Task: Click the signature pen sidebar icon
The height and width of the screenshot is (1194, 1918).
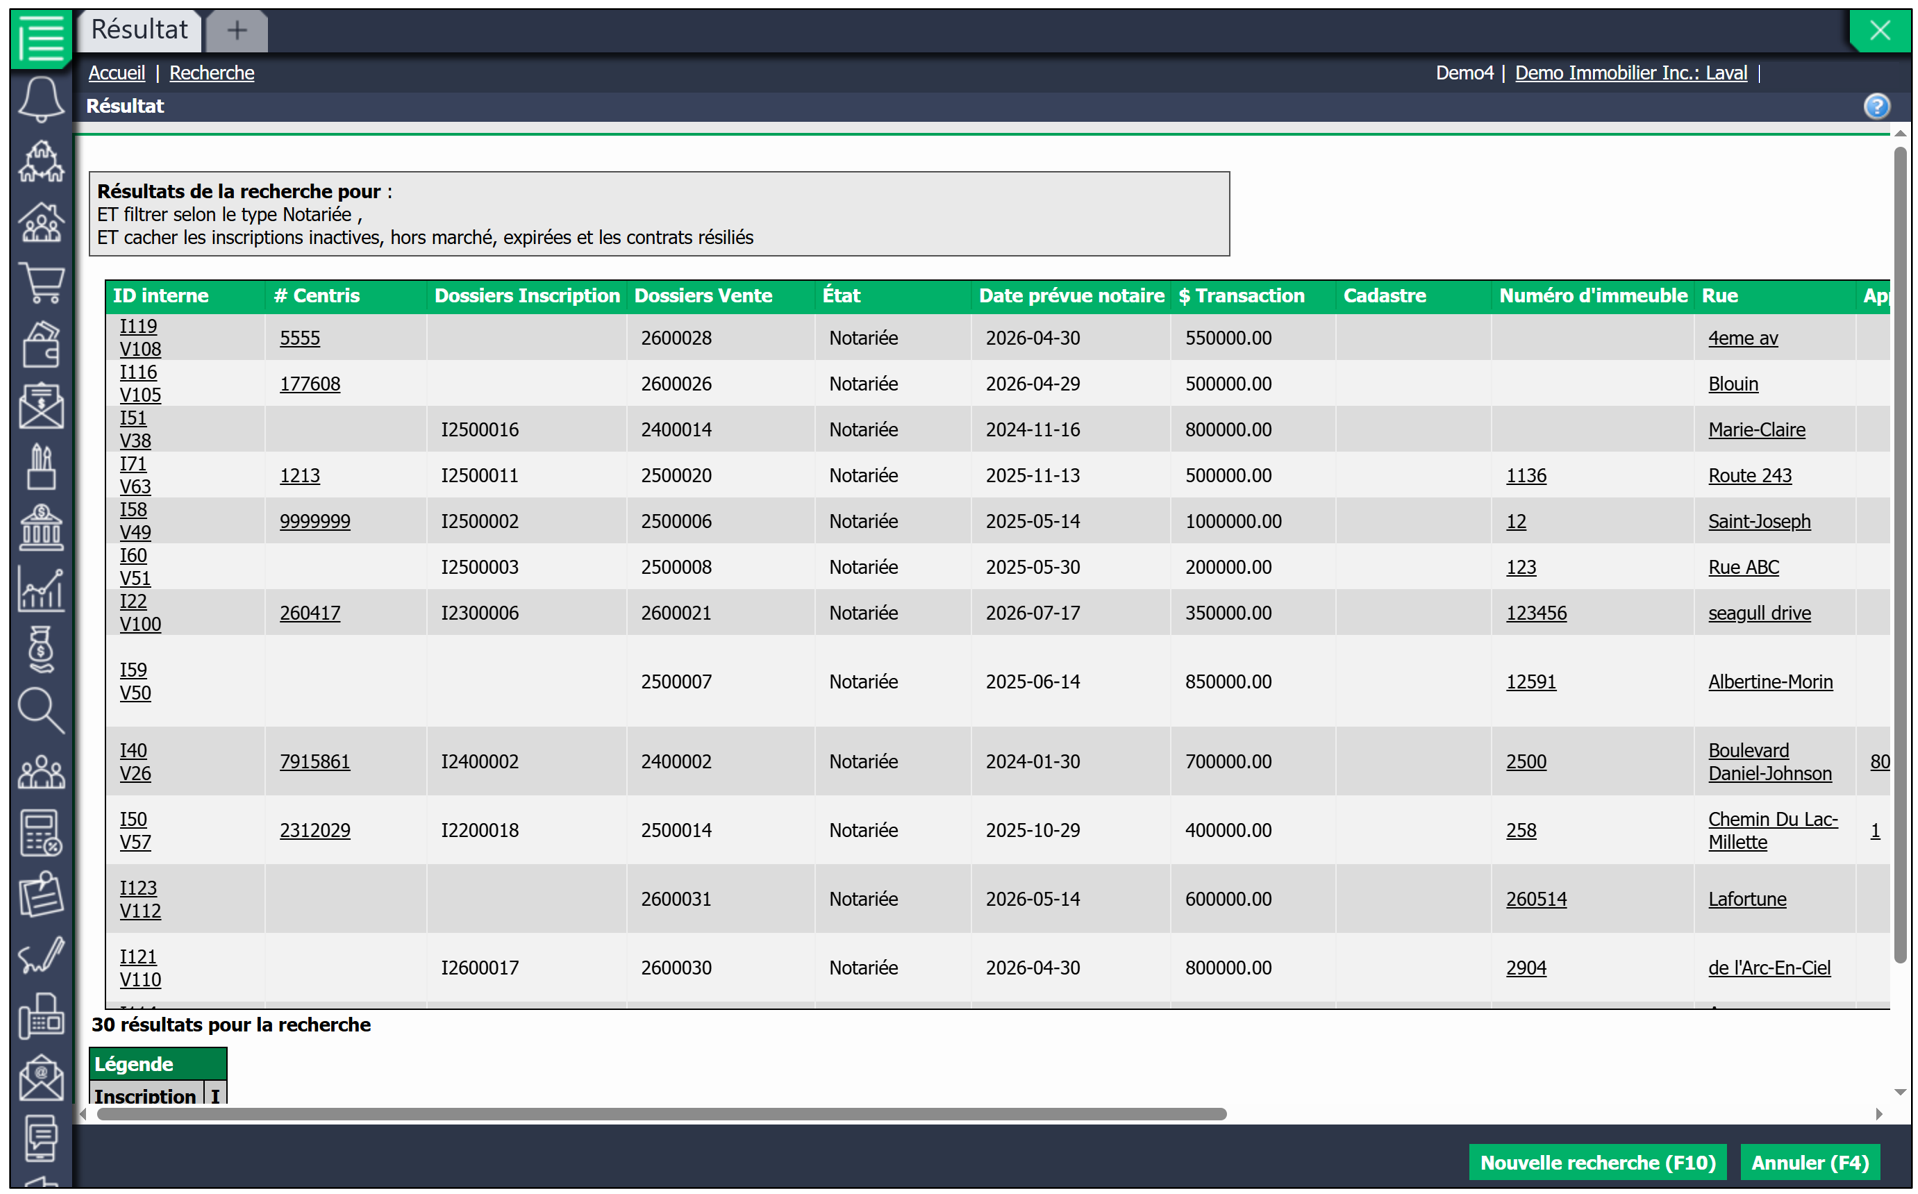Action: pos(41,956)
